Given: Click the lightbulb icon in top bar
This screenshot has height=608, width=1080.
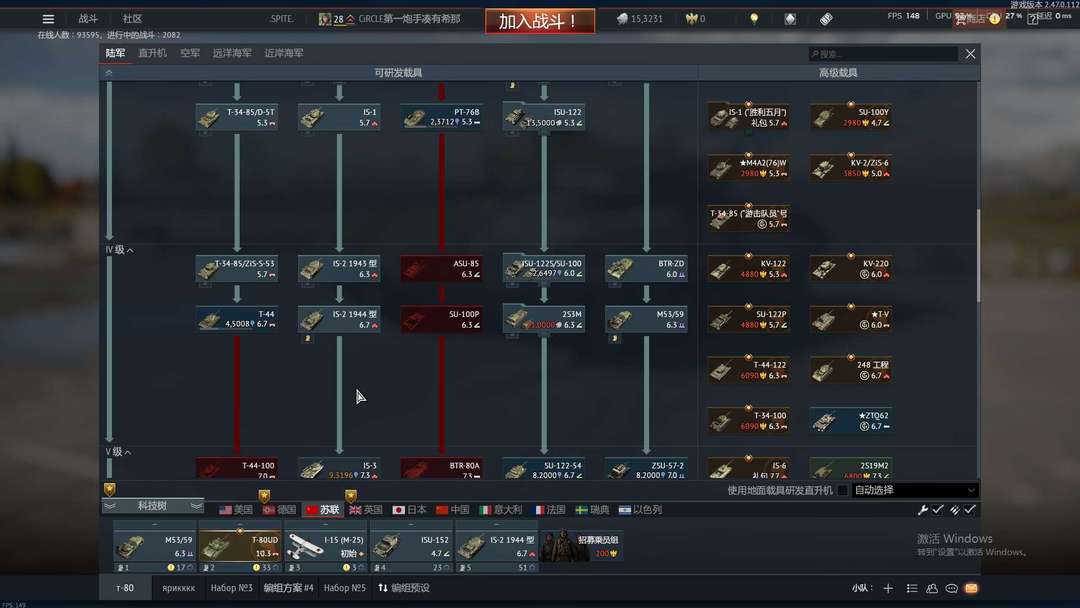Looking at the screenshot, I should [754, 19].
